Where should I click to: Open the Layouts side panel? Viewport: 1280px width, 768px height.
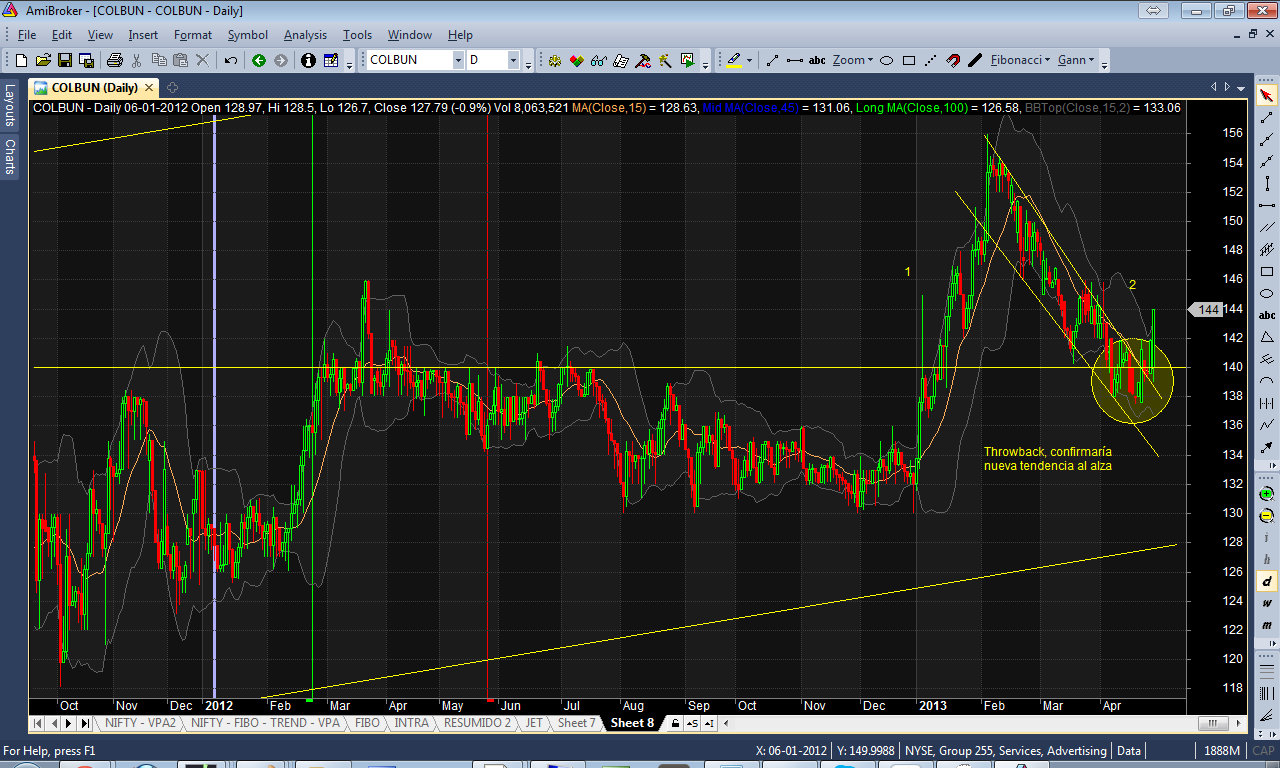coord(10,105)
